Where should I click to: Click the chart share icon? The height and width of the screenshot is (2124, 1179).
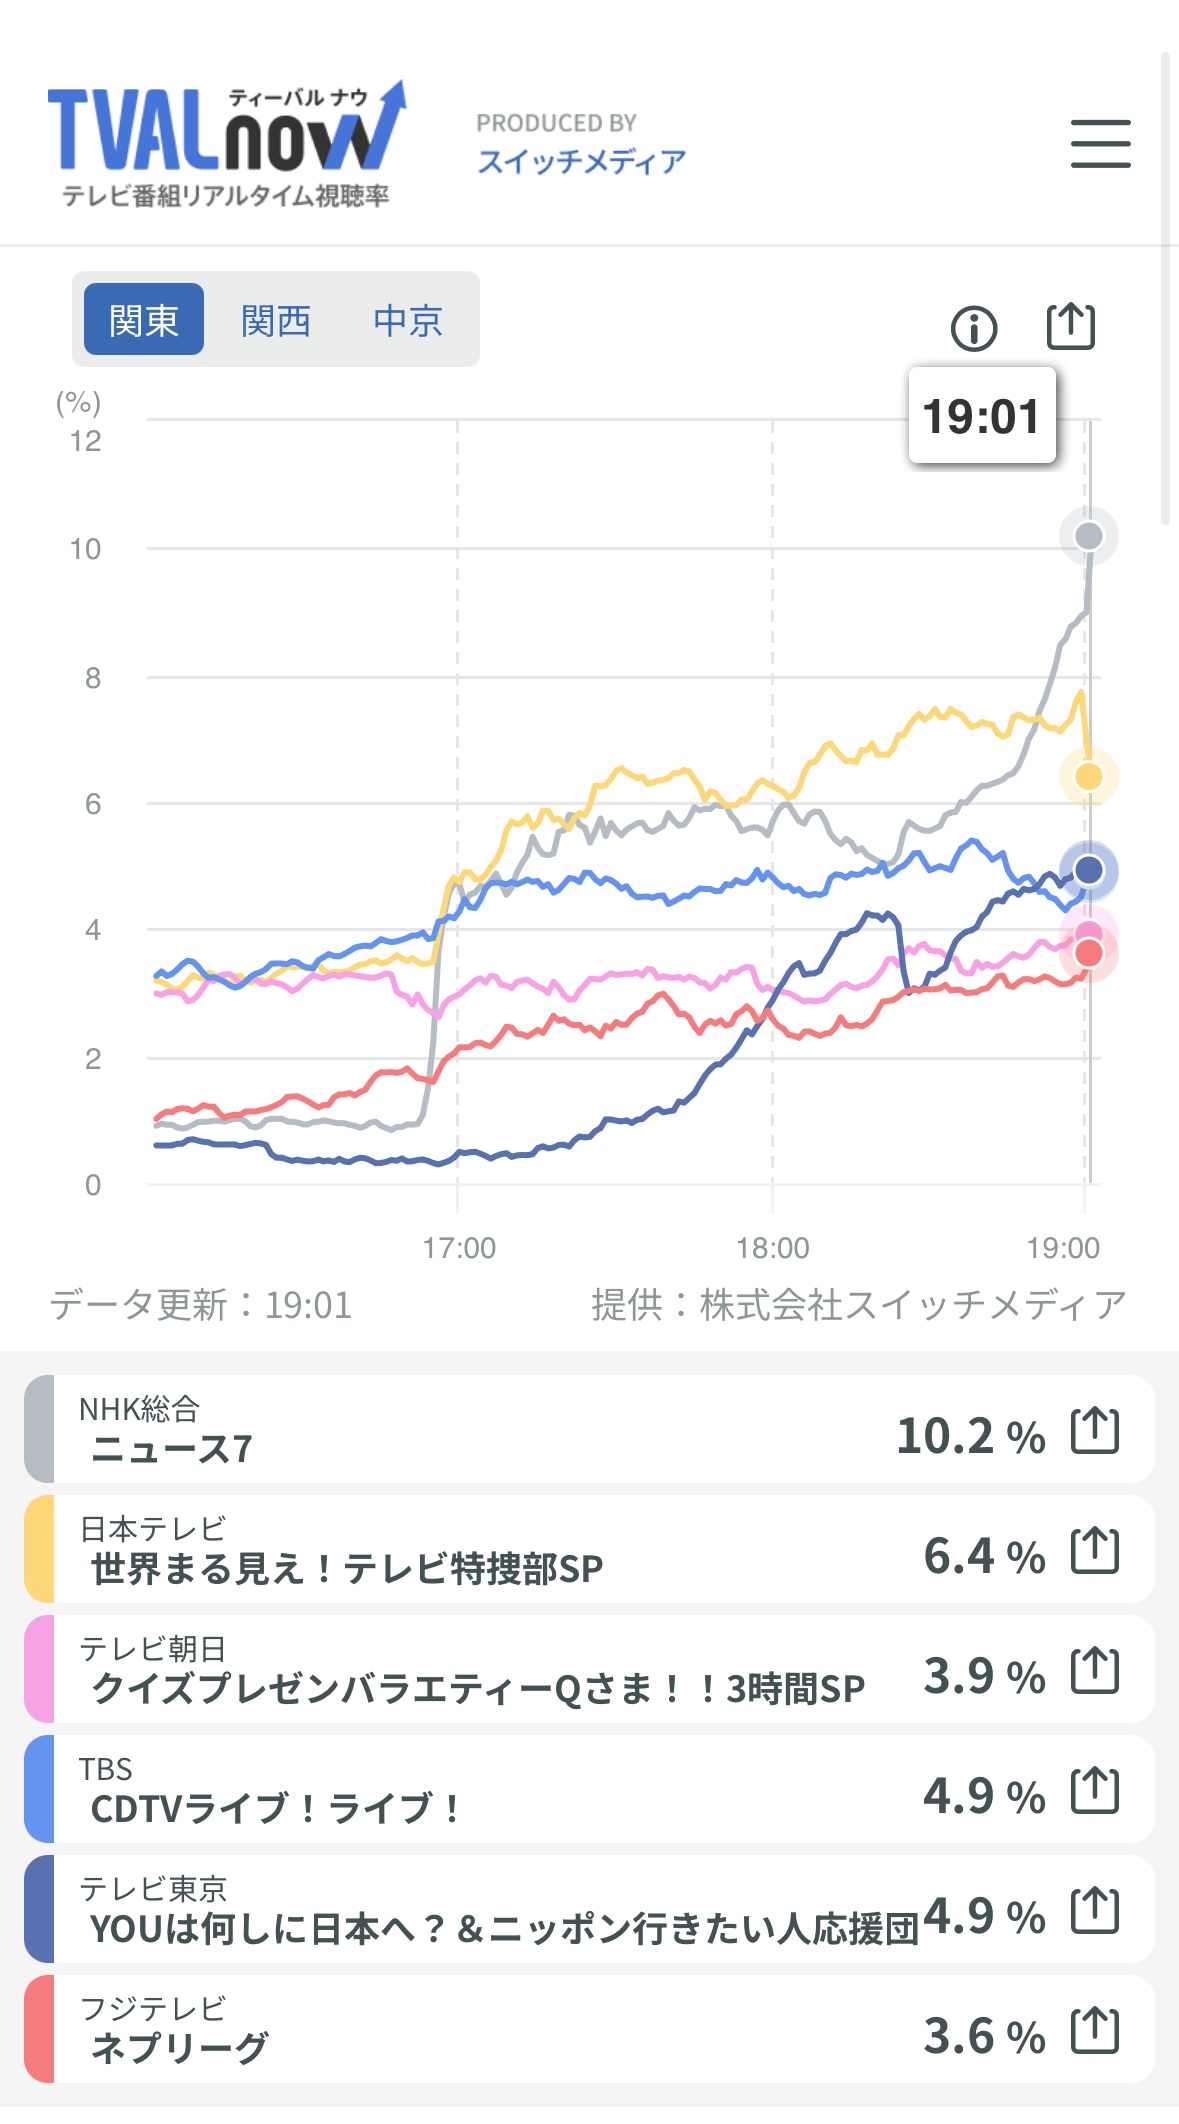(1070, 326)
